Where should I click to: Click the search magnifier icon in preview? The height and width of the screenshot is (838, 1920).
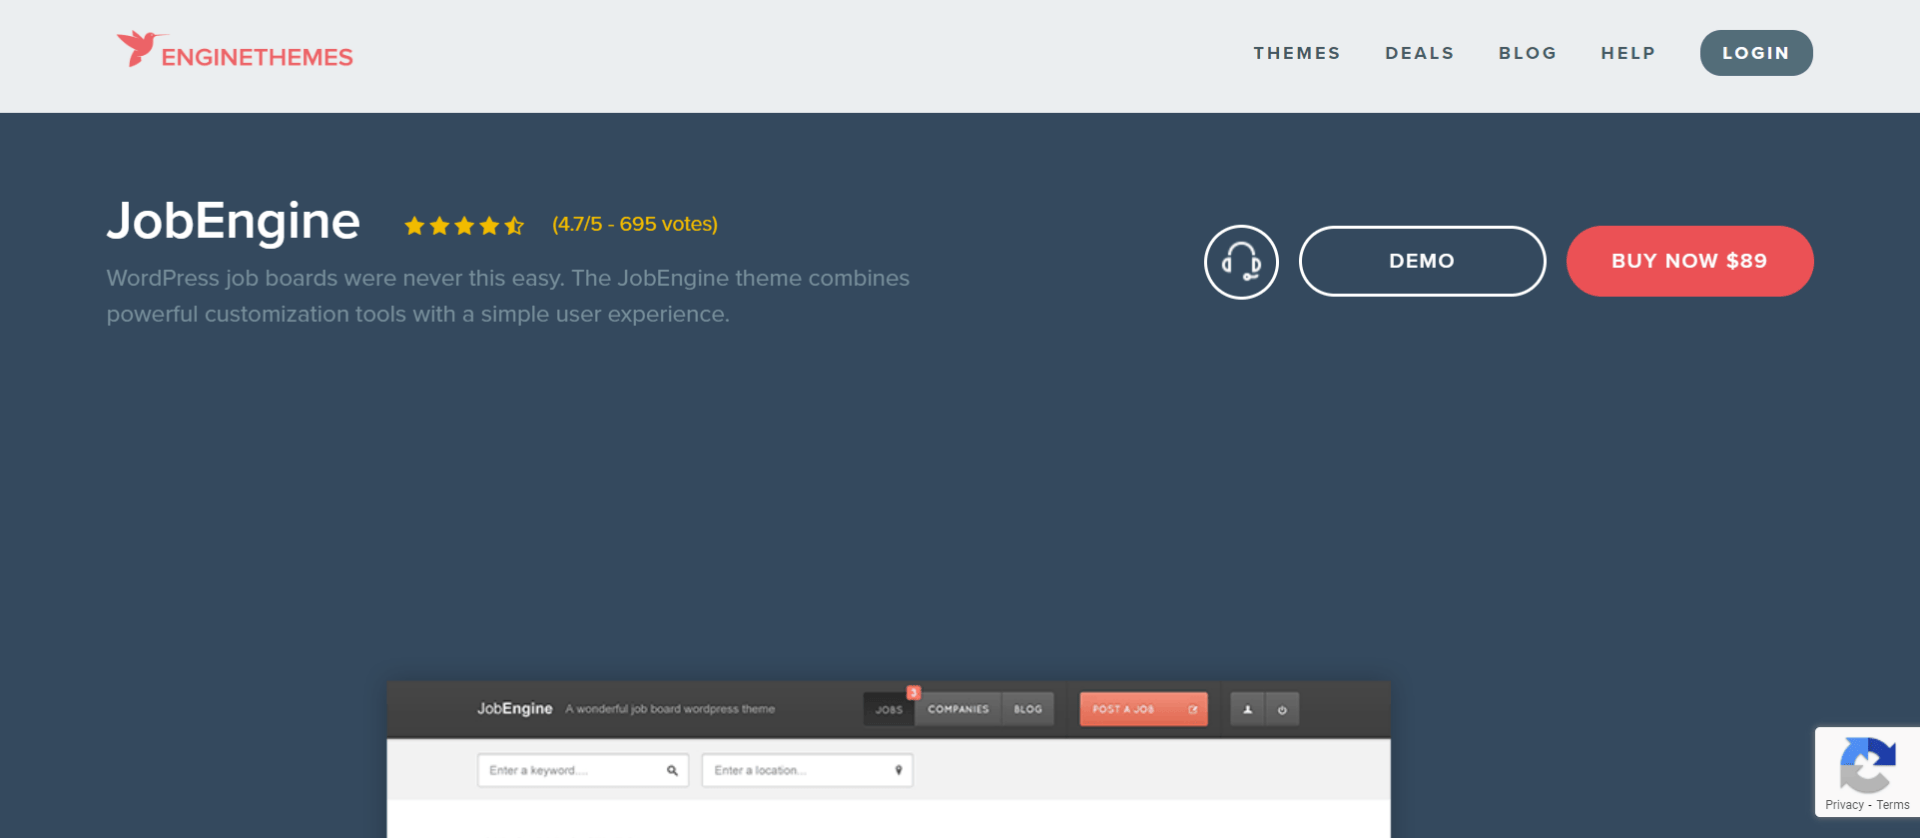pos(672,770)
